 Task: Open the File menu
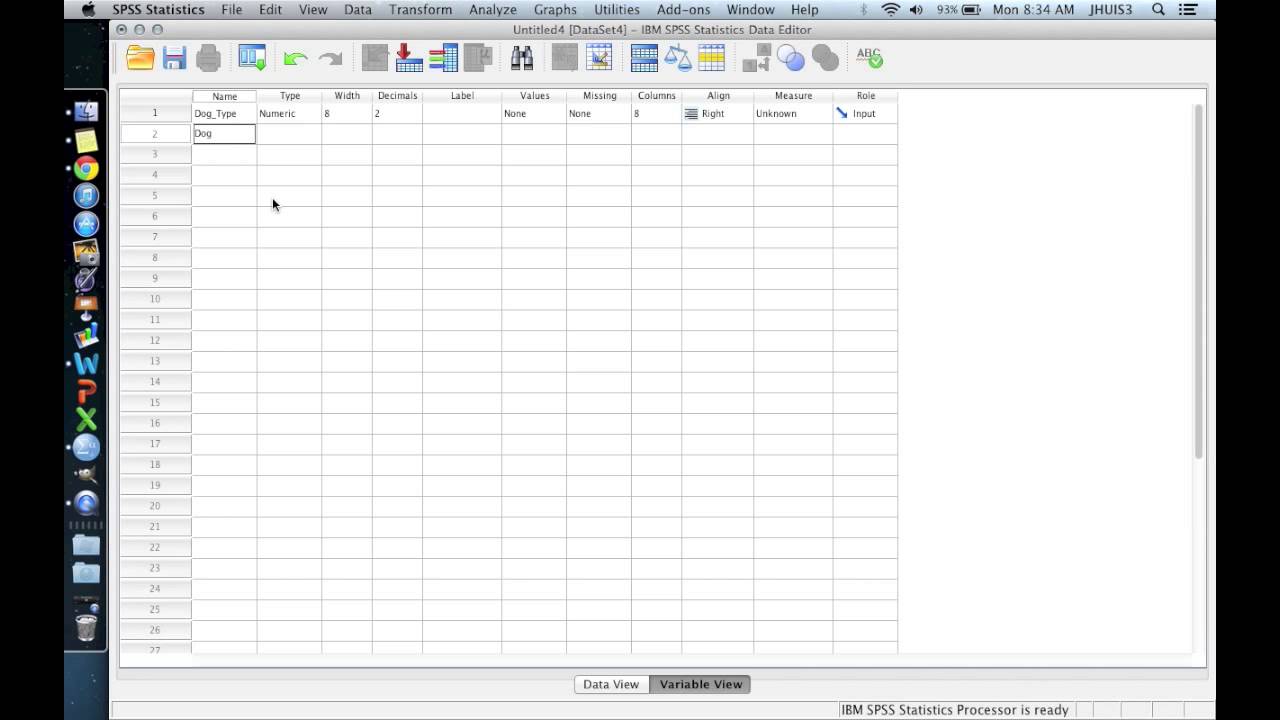tap(231, 9)
